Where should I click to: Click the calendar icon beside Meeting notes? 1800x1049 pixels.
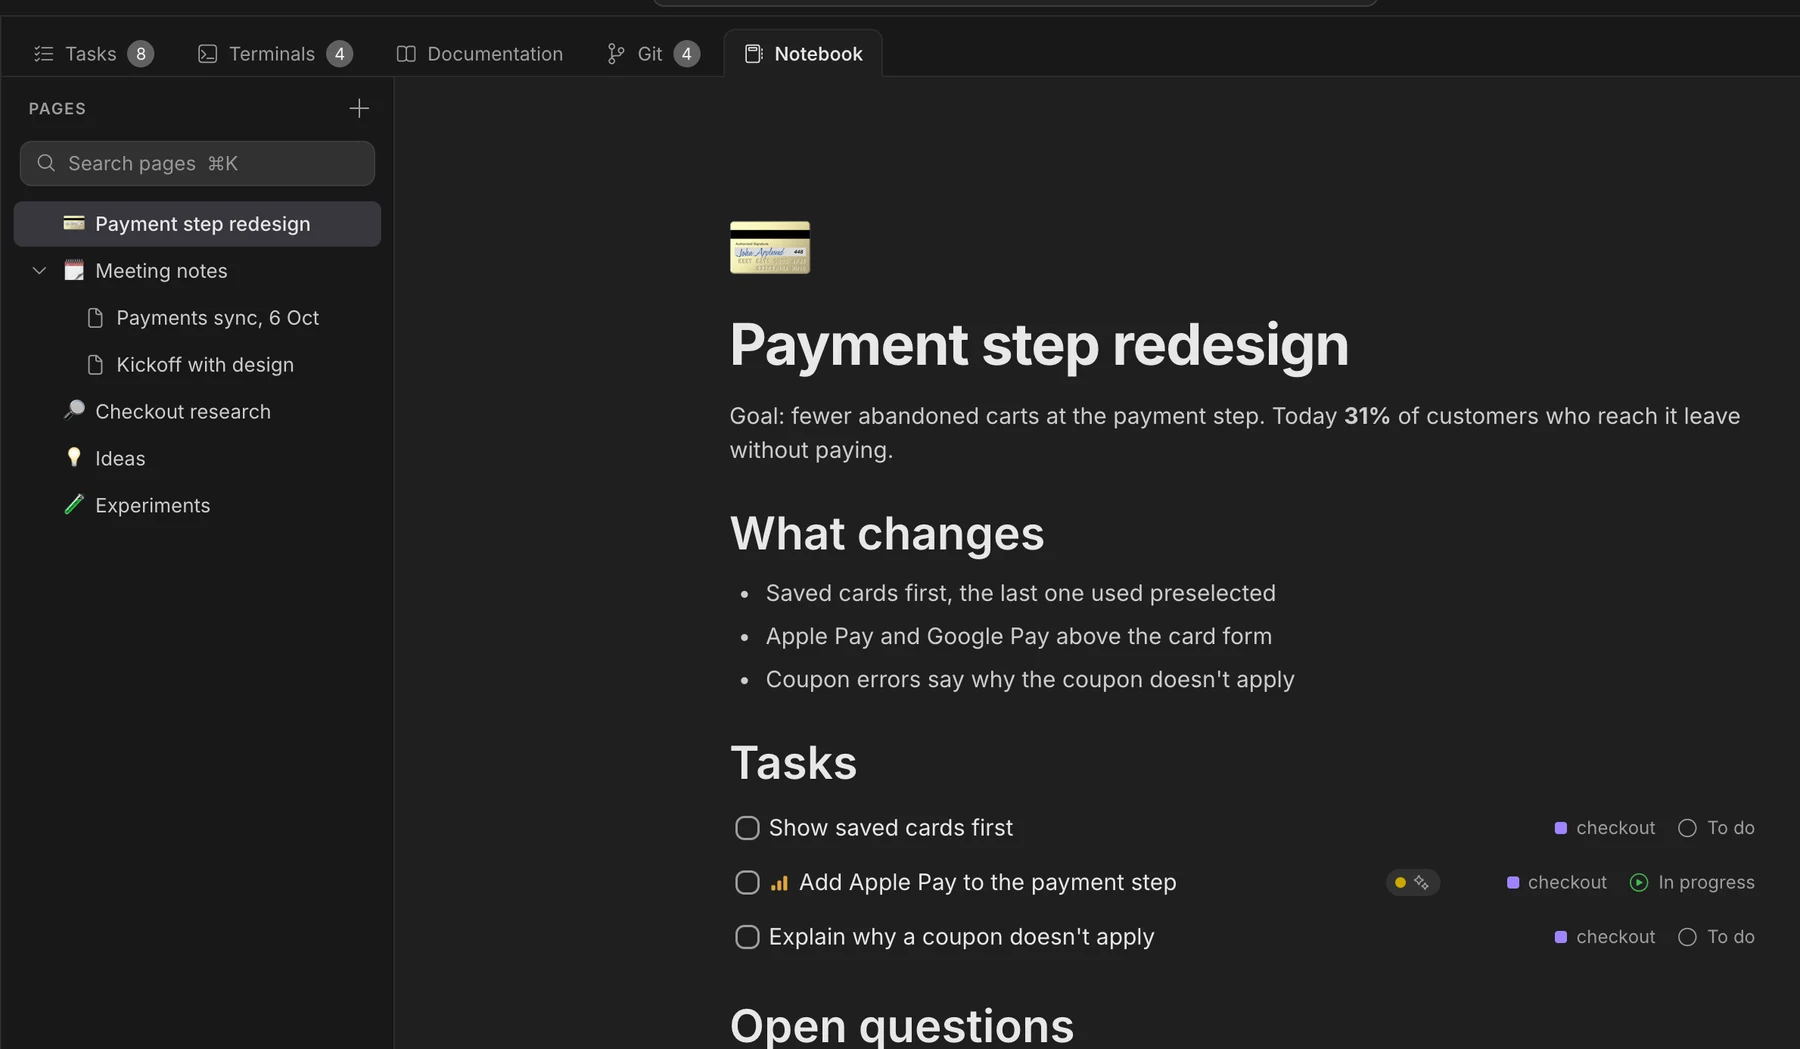tap(74, 270)
